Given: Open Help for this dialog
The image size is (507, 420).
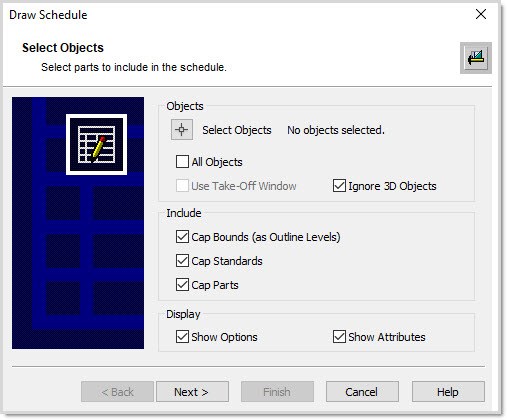Looking at the screenshot, I should pyautogui.click(x=448, y=392).
